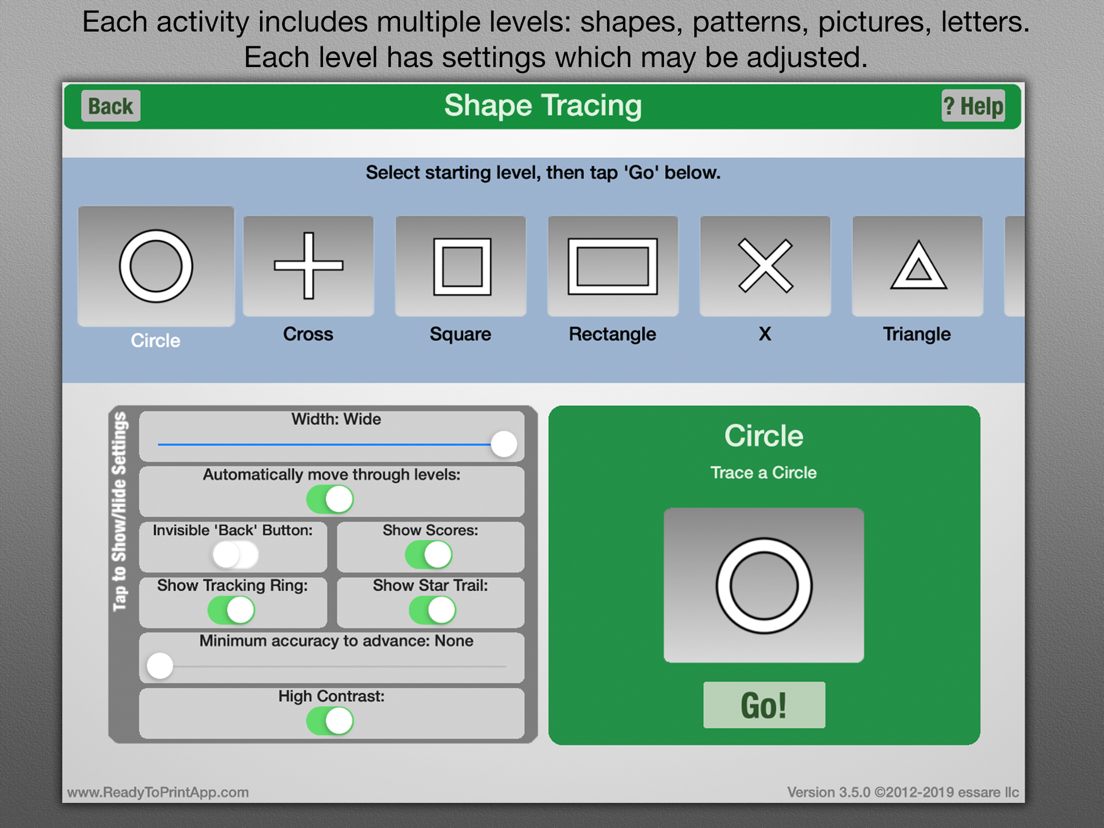The width and height of the screenshot is (1104, 828).
Task: Select the Cross shape level tile
Action: tap(308, 266)
